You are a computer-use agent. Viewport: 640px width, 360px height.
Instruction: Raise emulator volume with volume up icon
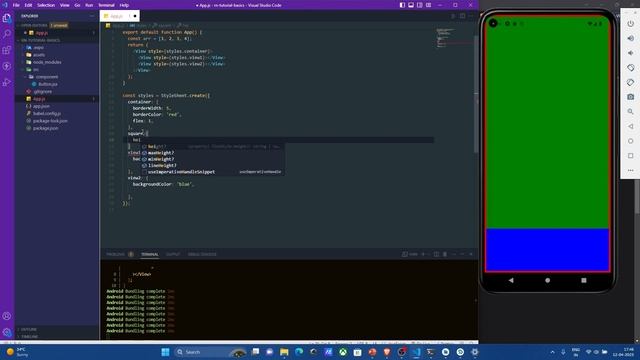tap(631, 38)
